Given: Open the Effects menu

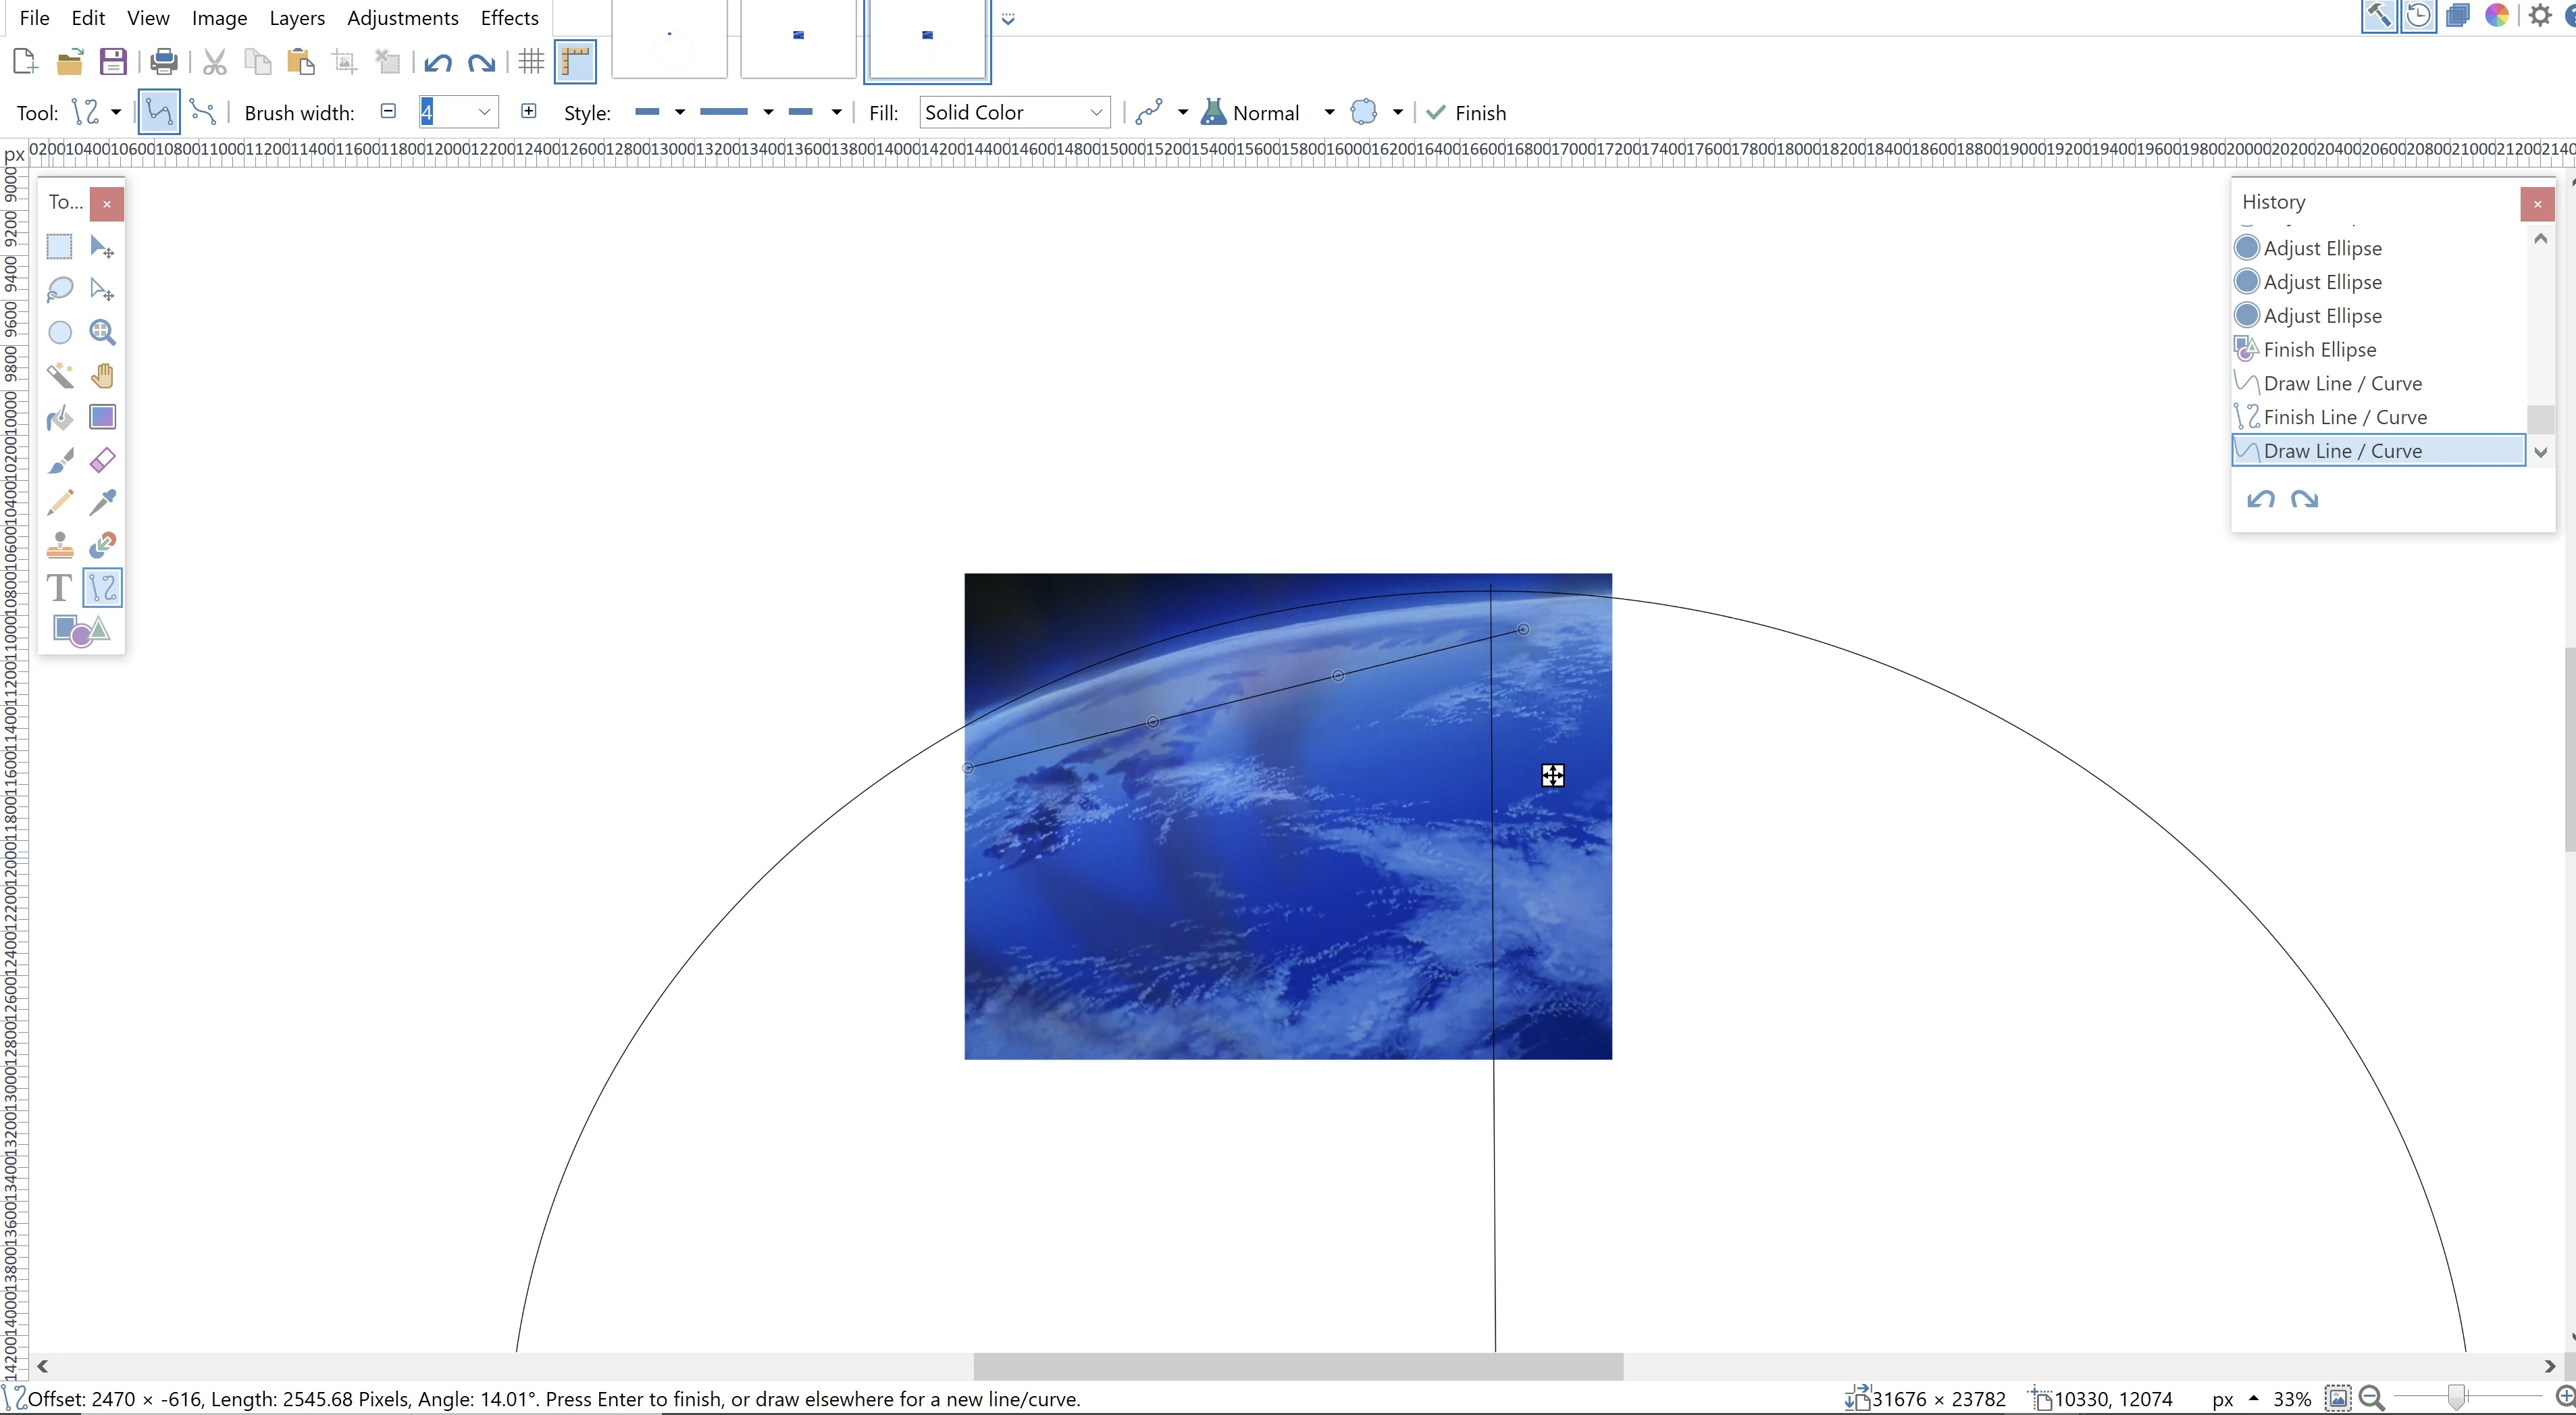Looking at the screenshot, I should tap(509, 18).
